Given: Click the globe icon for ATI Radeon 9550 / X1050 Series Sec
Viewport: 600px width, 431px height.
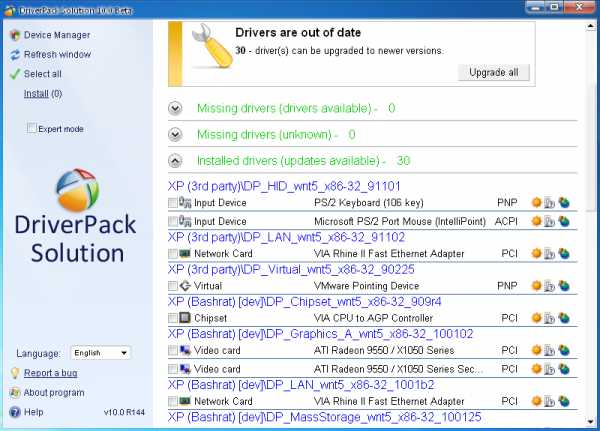Looking at the screenshot, I should [x=564, y=369].
